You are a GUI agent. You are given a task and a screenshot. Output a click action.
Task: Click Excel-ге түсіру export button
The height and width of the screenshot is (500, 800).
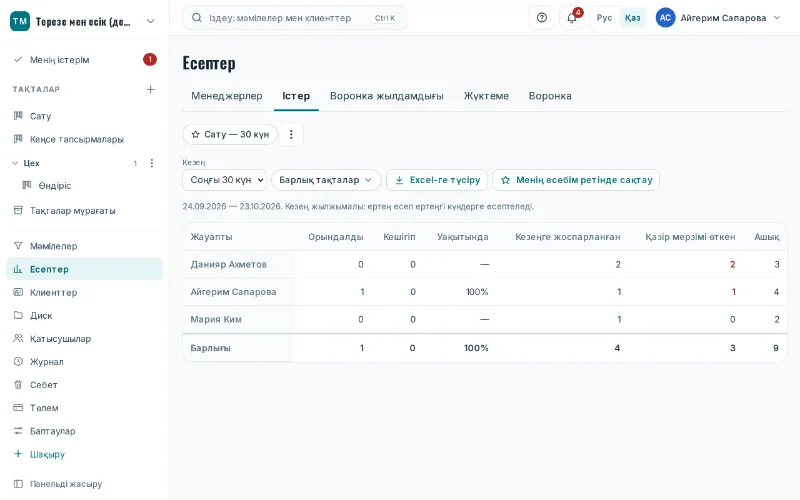click(x=437, y=180)
